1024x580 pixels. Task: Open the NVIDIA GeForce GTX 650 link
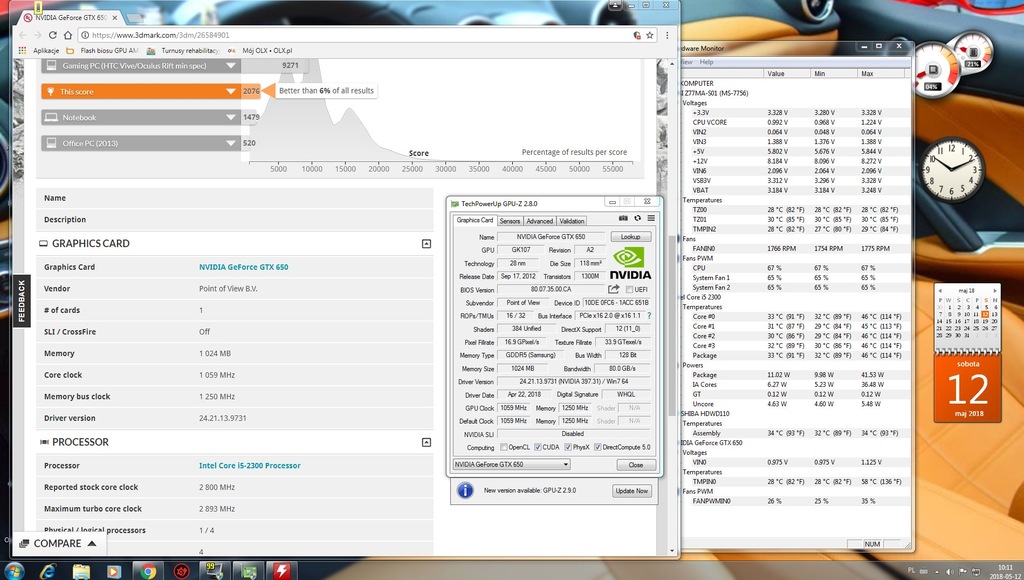244,267
